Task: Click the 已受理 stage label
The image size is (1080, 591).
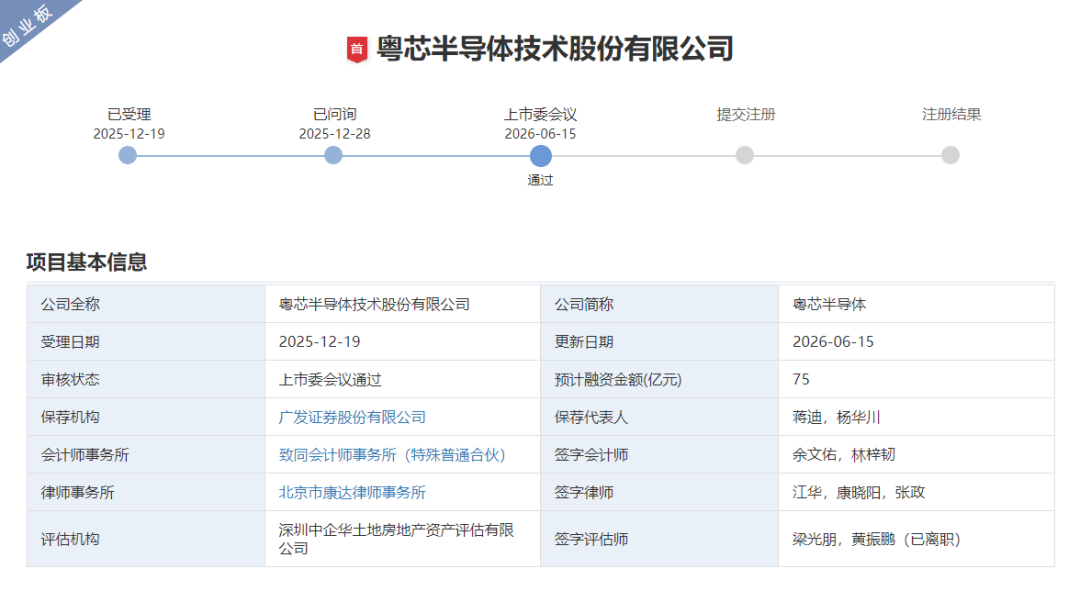Action: [129, 114]
